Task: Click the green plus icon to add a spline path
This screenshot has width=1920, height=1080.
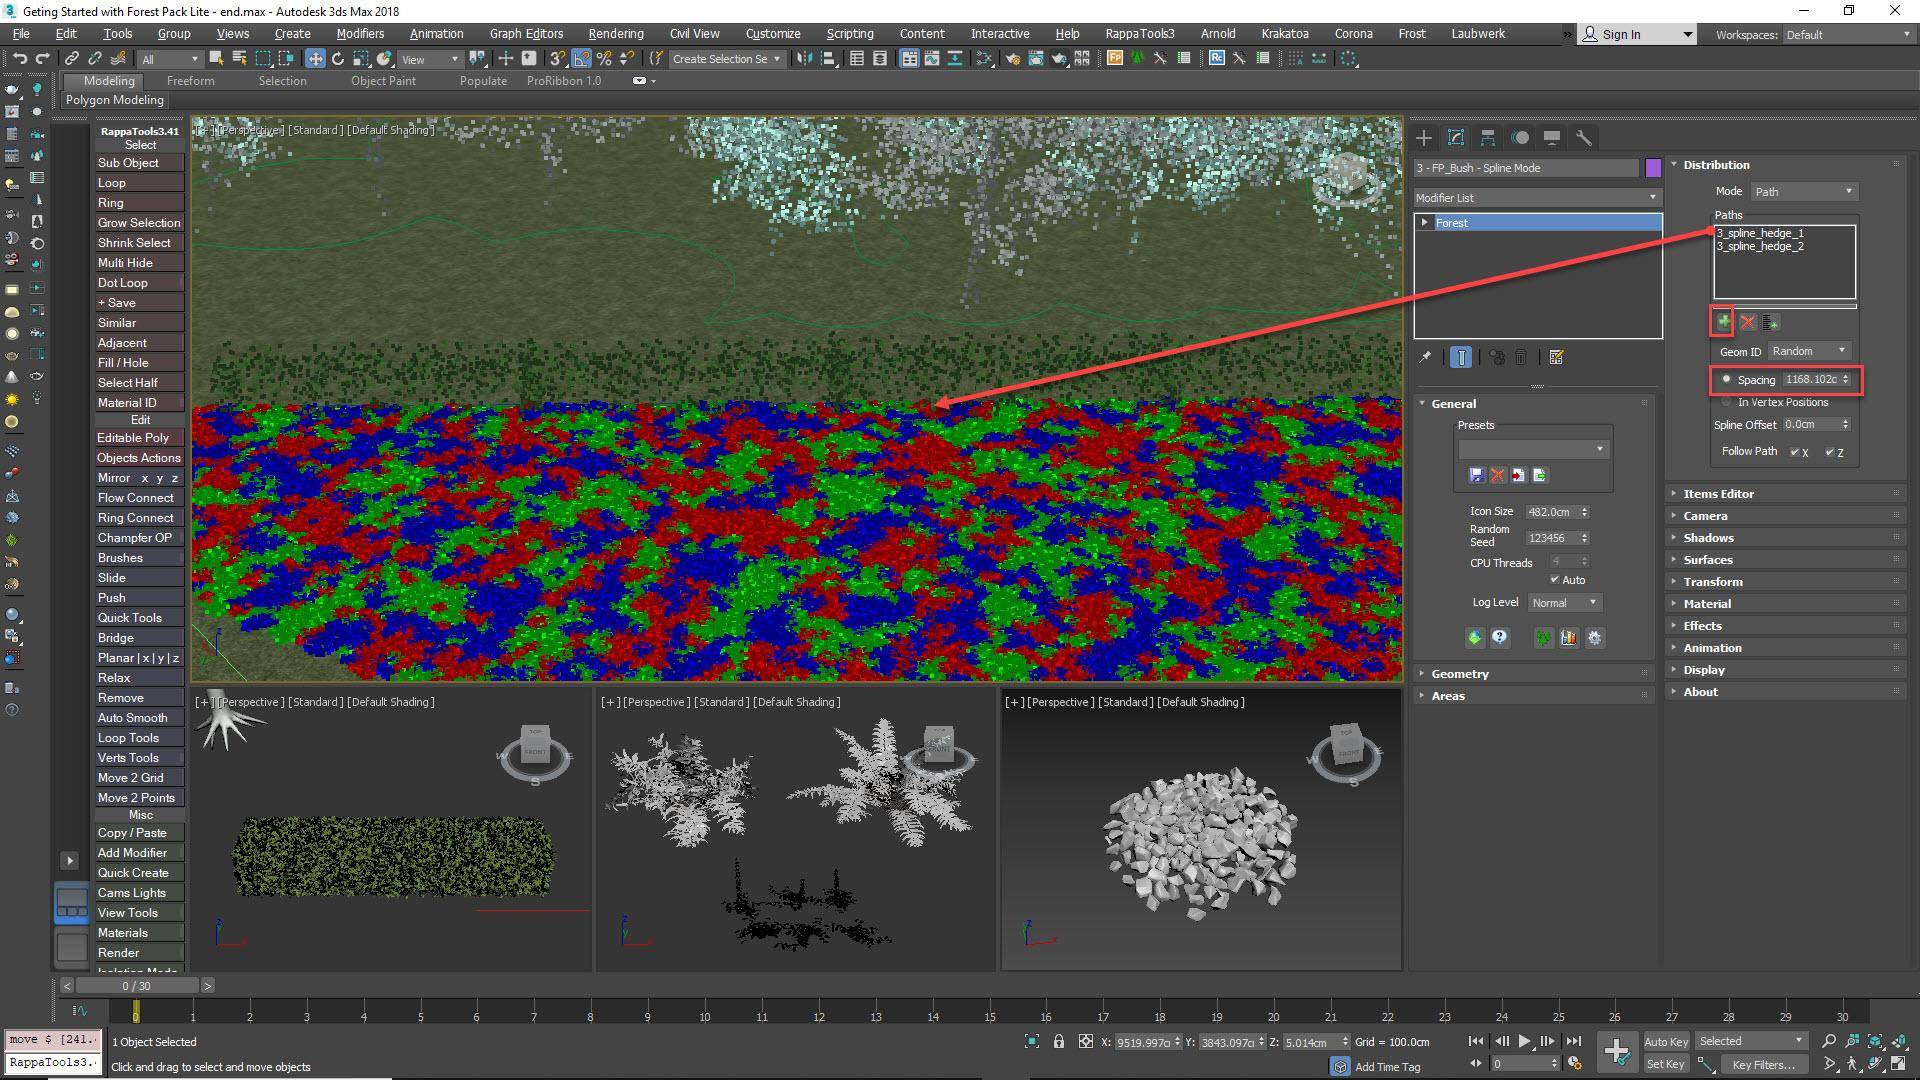Action: [x=1723, y=322]
